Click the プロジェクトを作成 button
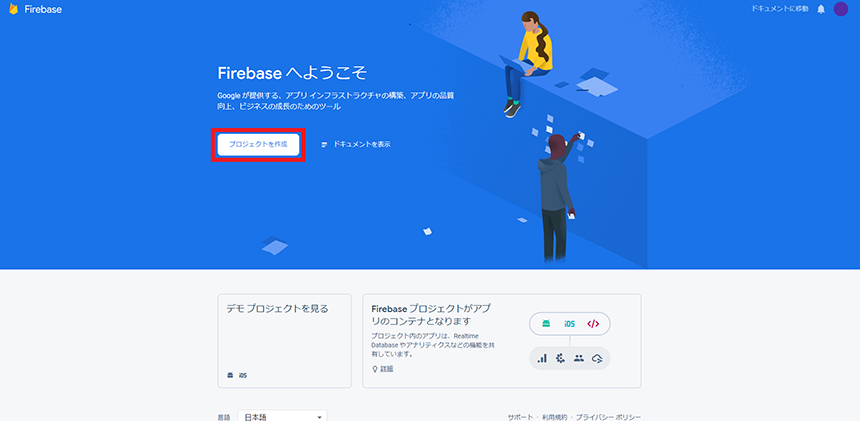 coord(258,145)
